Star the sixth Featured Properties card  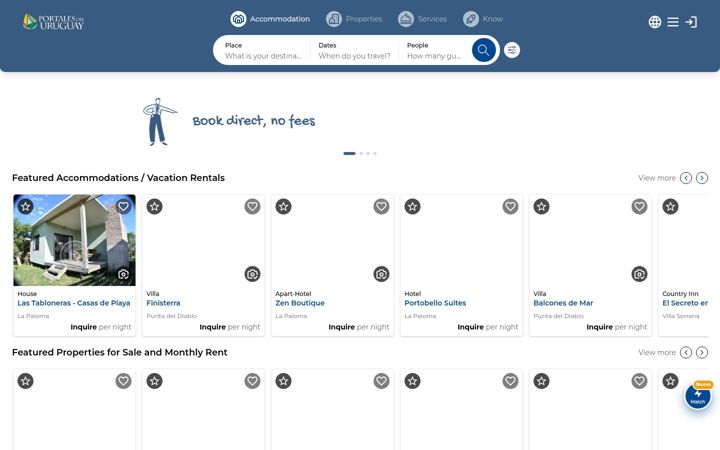pos(671,381)
